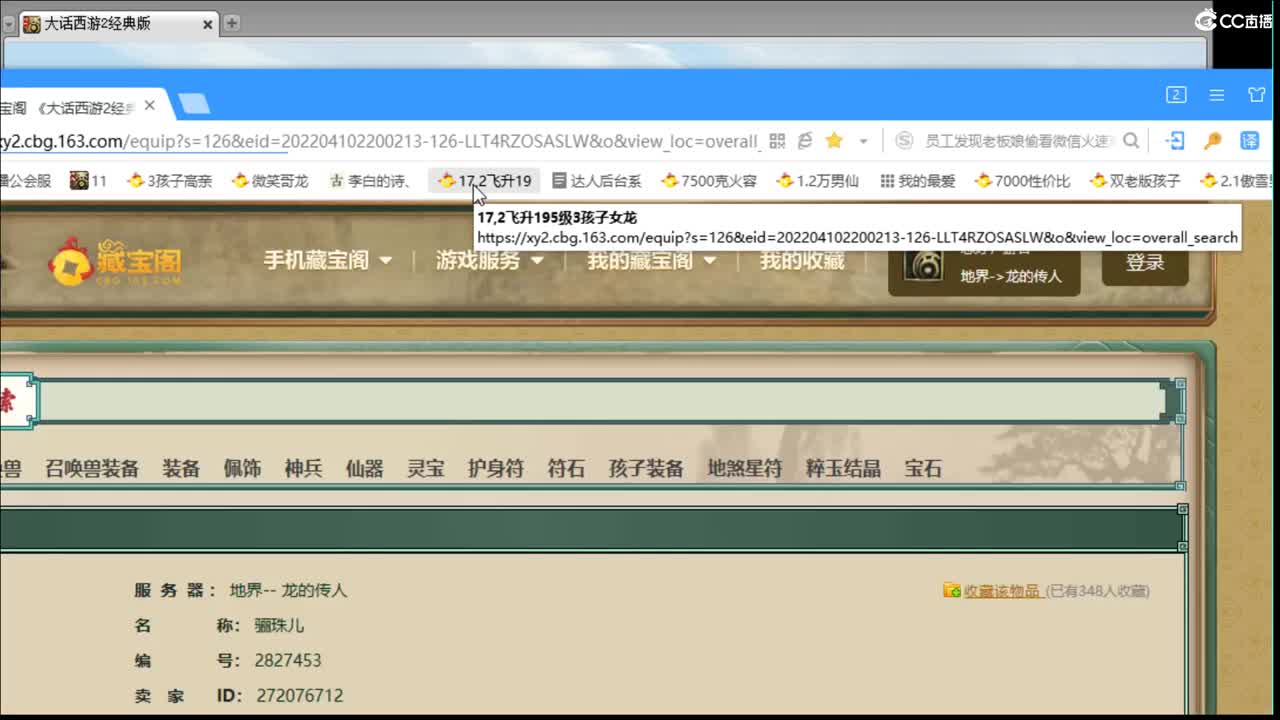The height and width of the screenshot is (720, 1280).
Task: Click the seller ID 272076712
Action: coord(300,695)
